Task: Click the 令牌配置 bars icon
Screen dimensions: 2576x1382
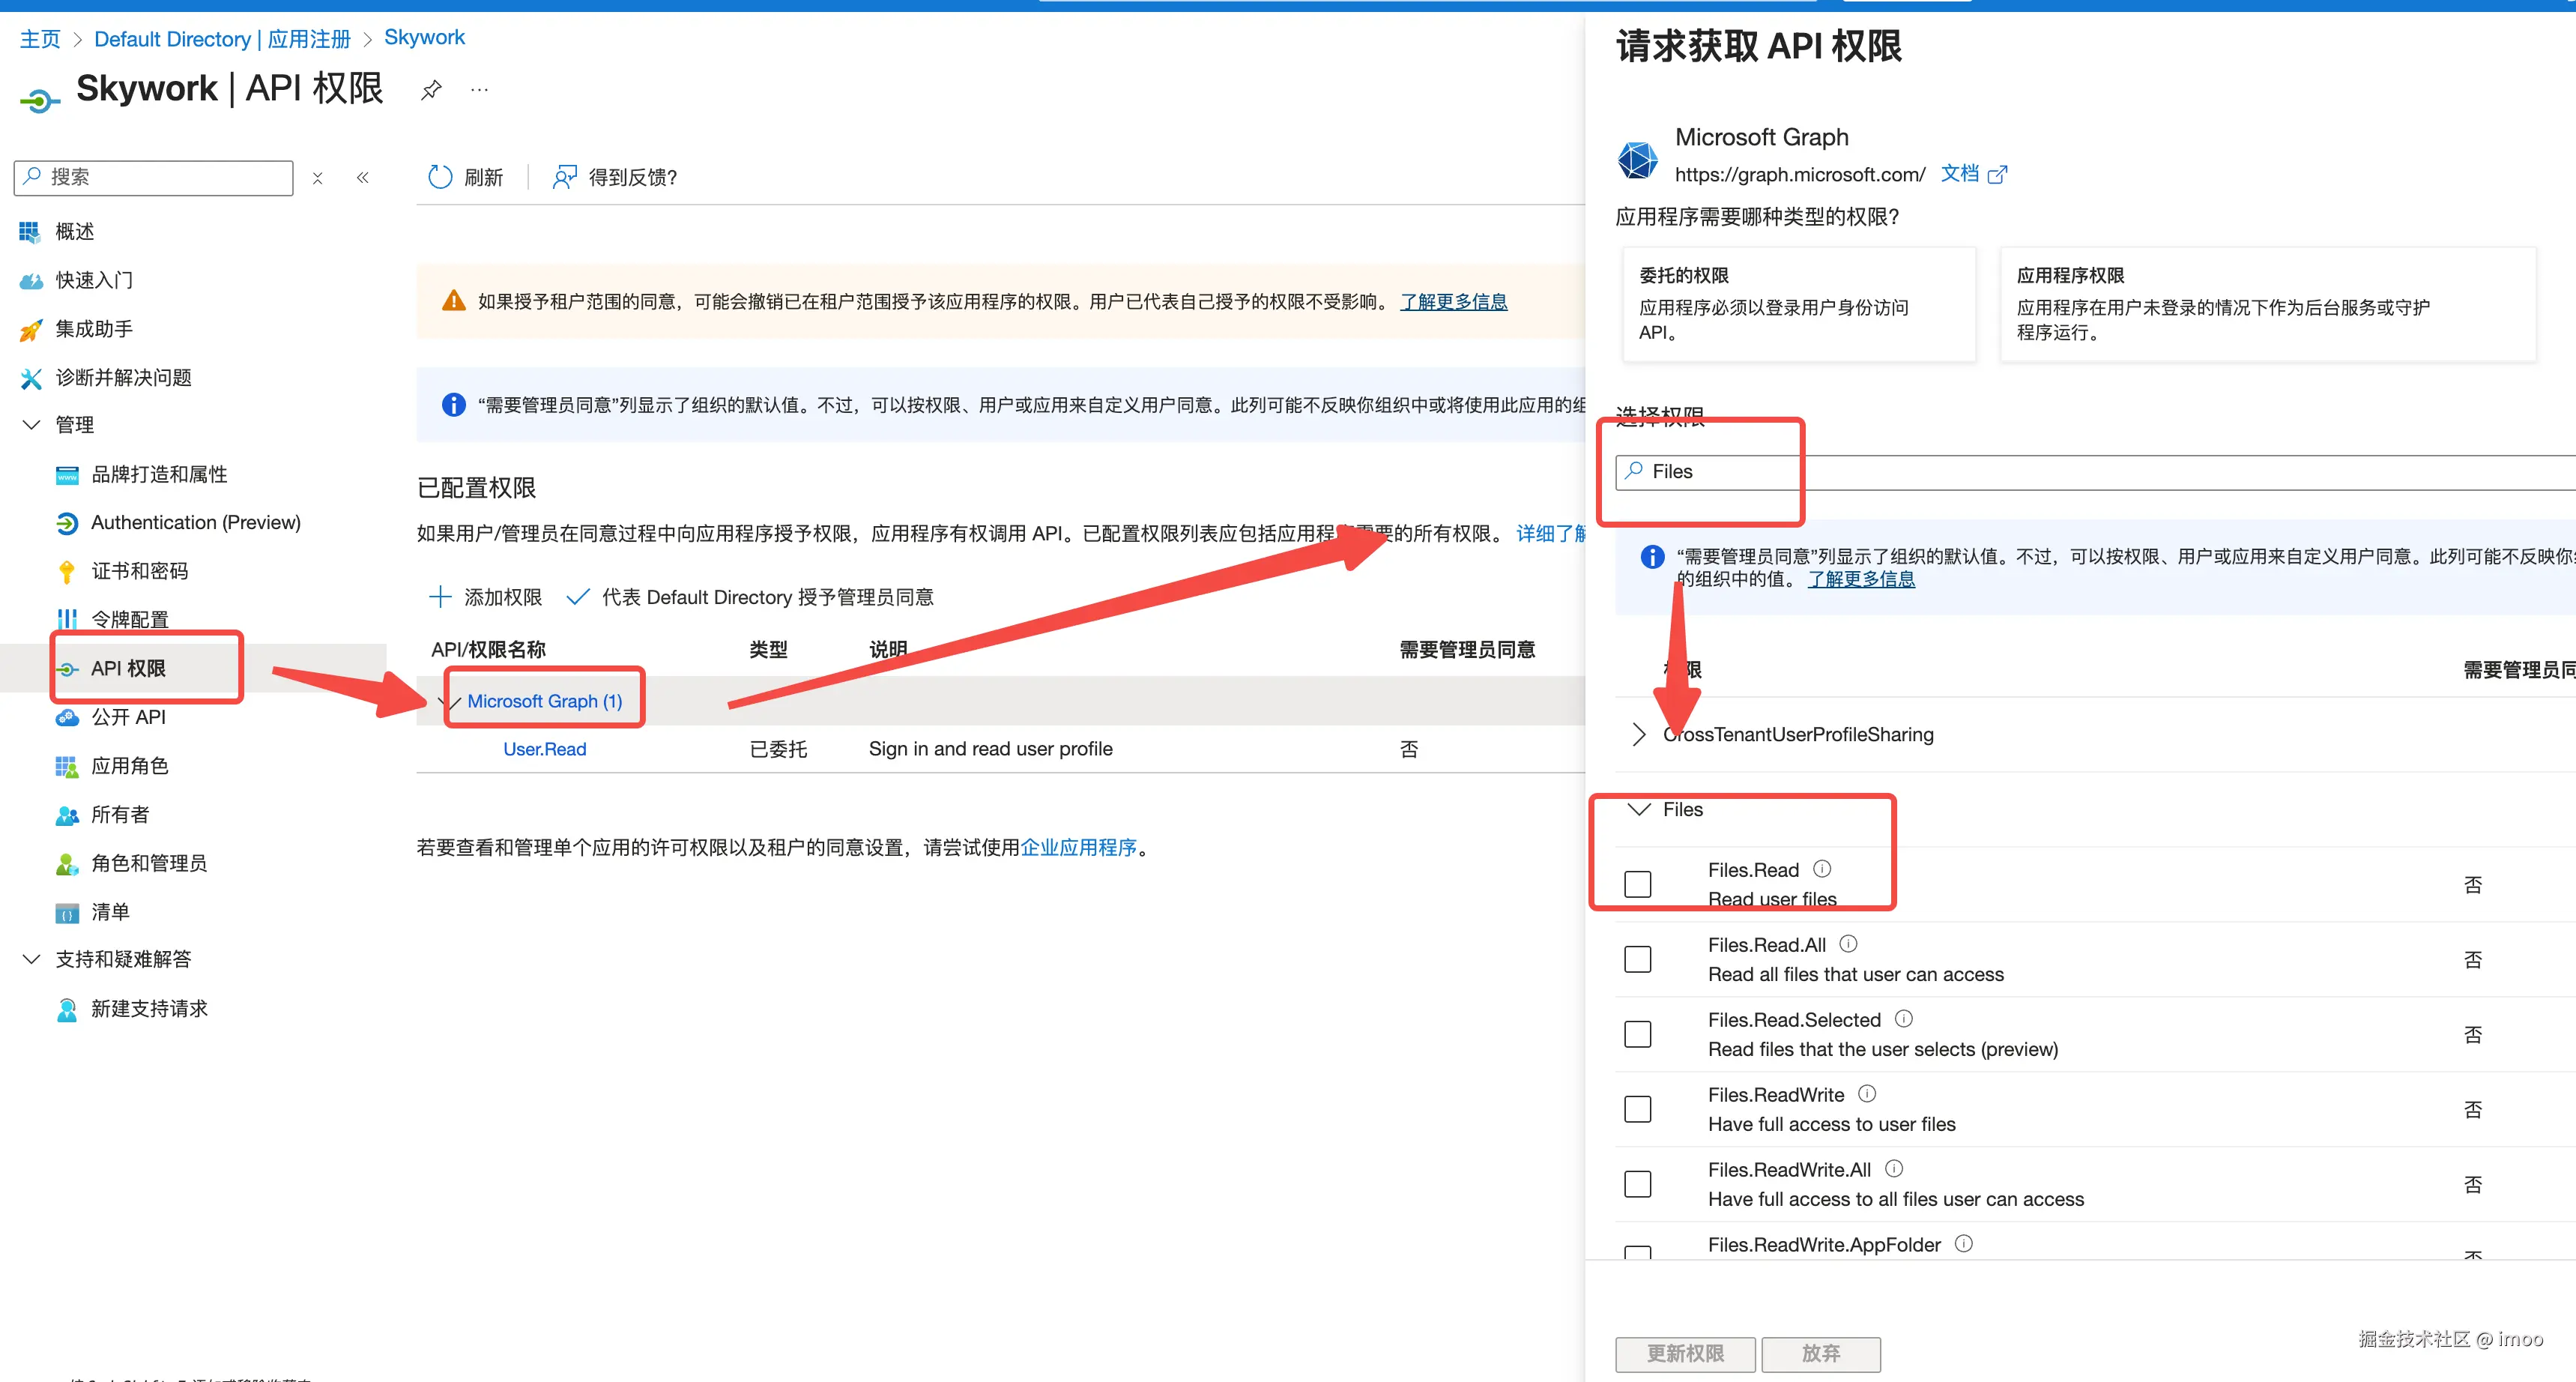Action: 67,620
